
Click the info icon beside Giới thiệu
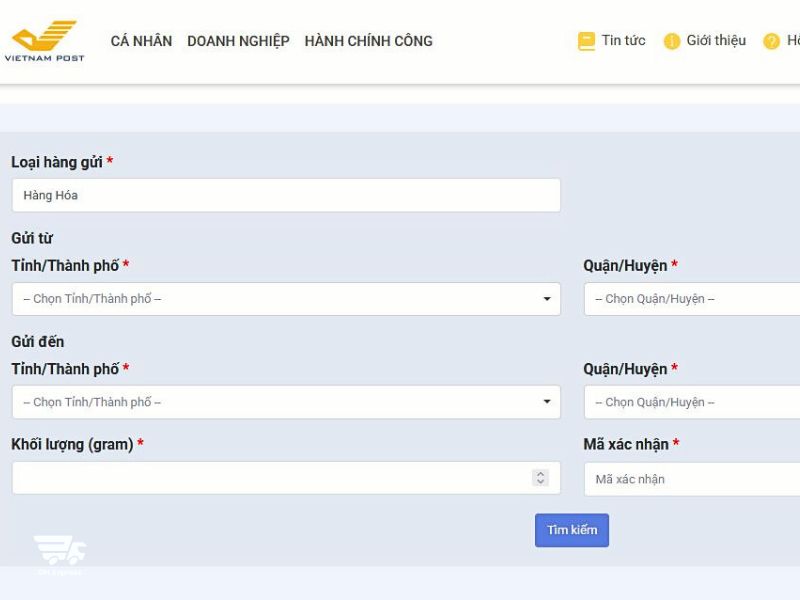click(x=672, y=41)
